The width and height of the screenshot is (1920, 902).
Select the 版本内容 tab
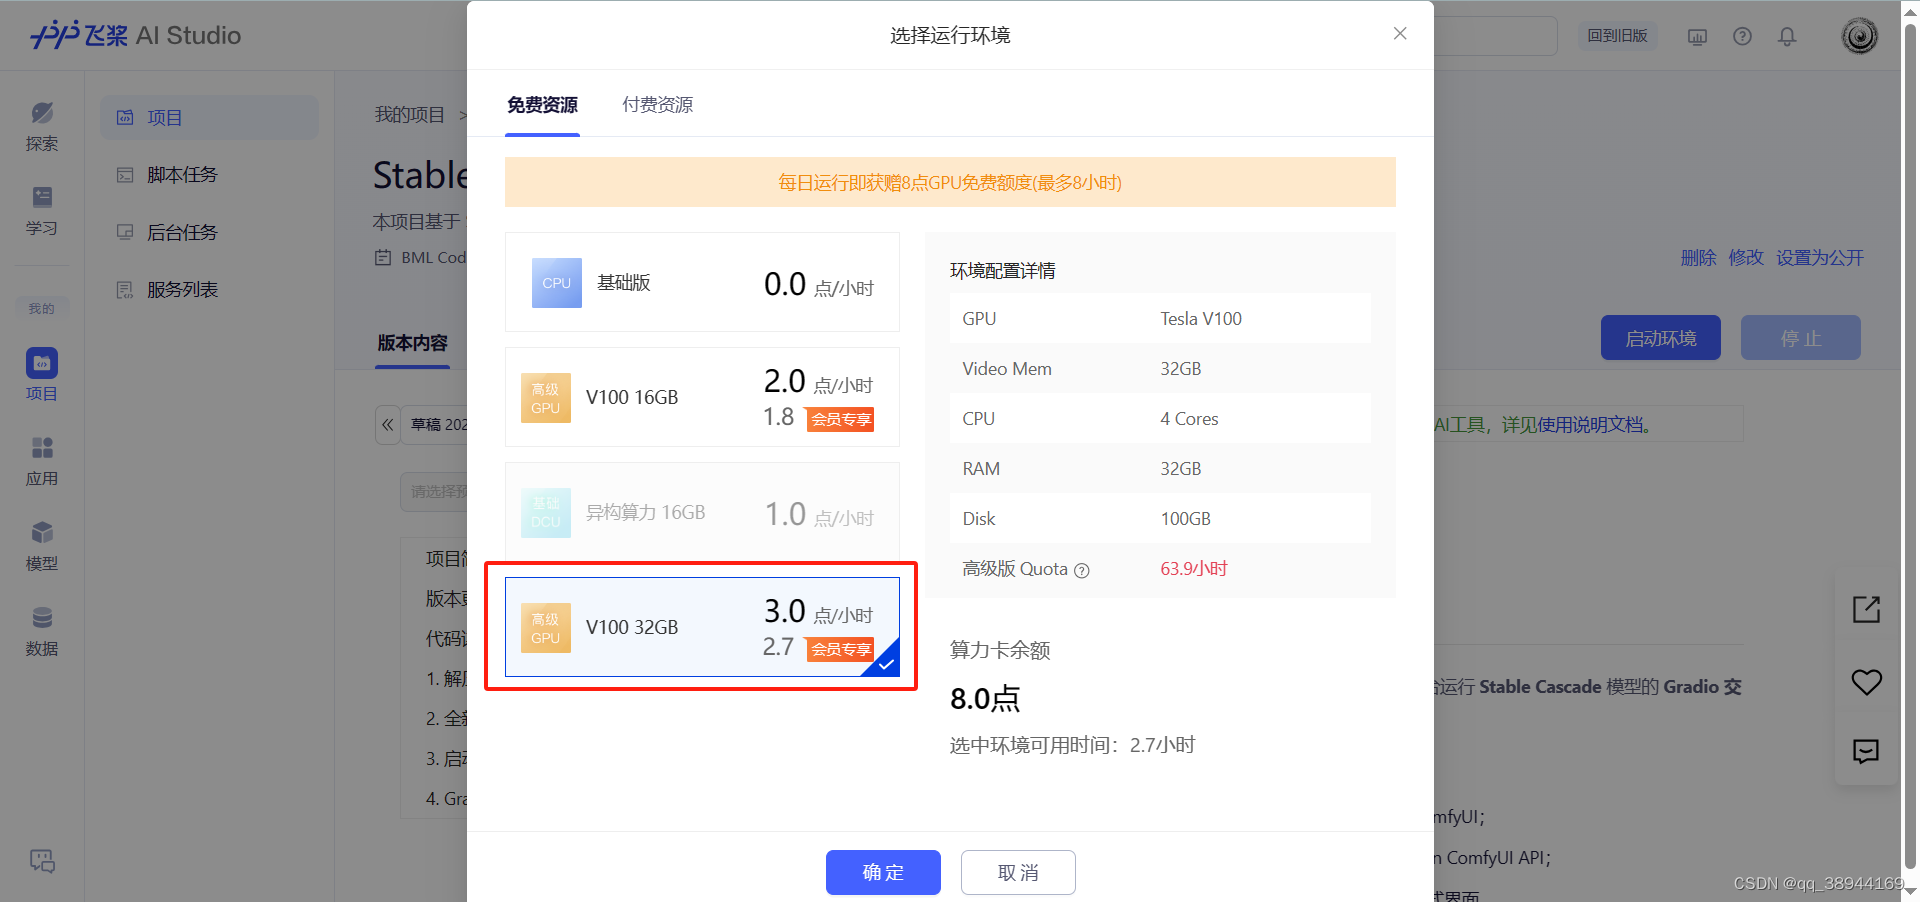412,343
